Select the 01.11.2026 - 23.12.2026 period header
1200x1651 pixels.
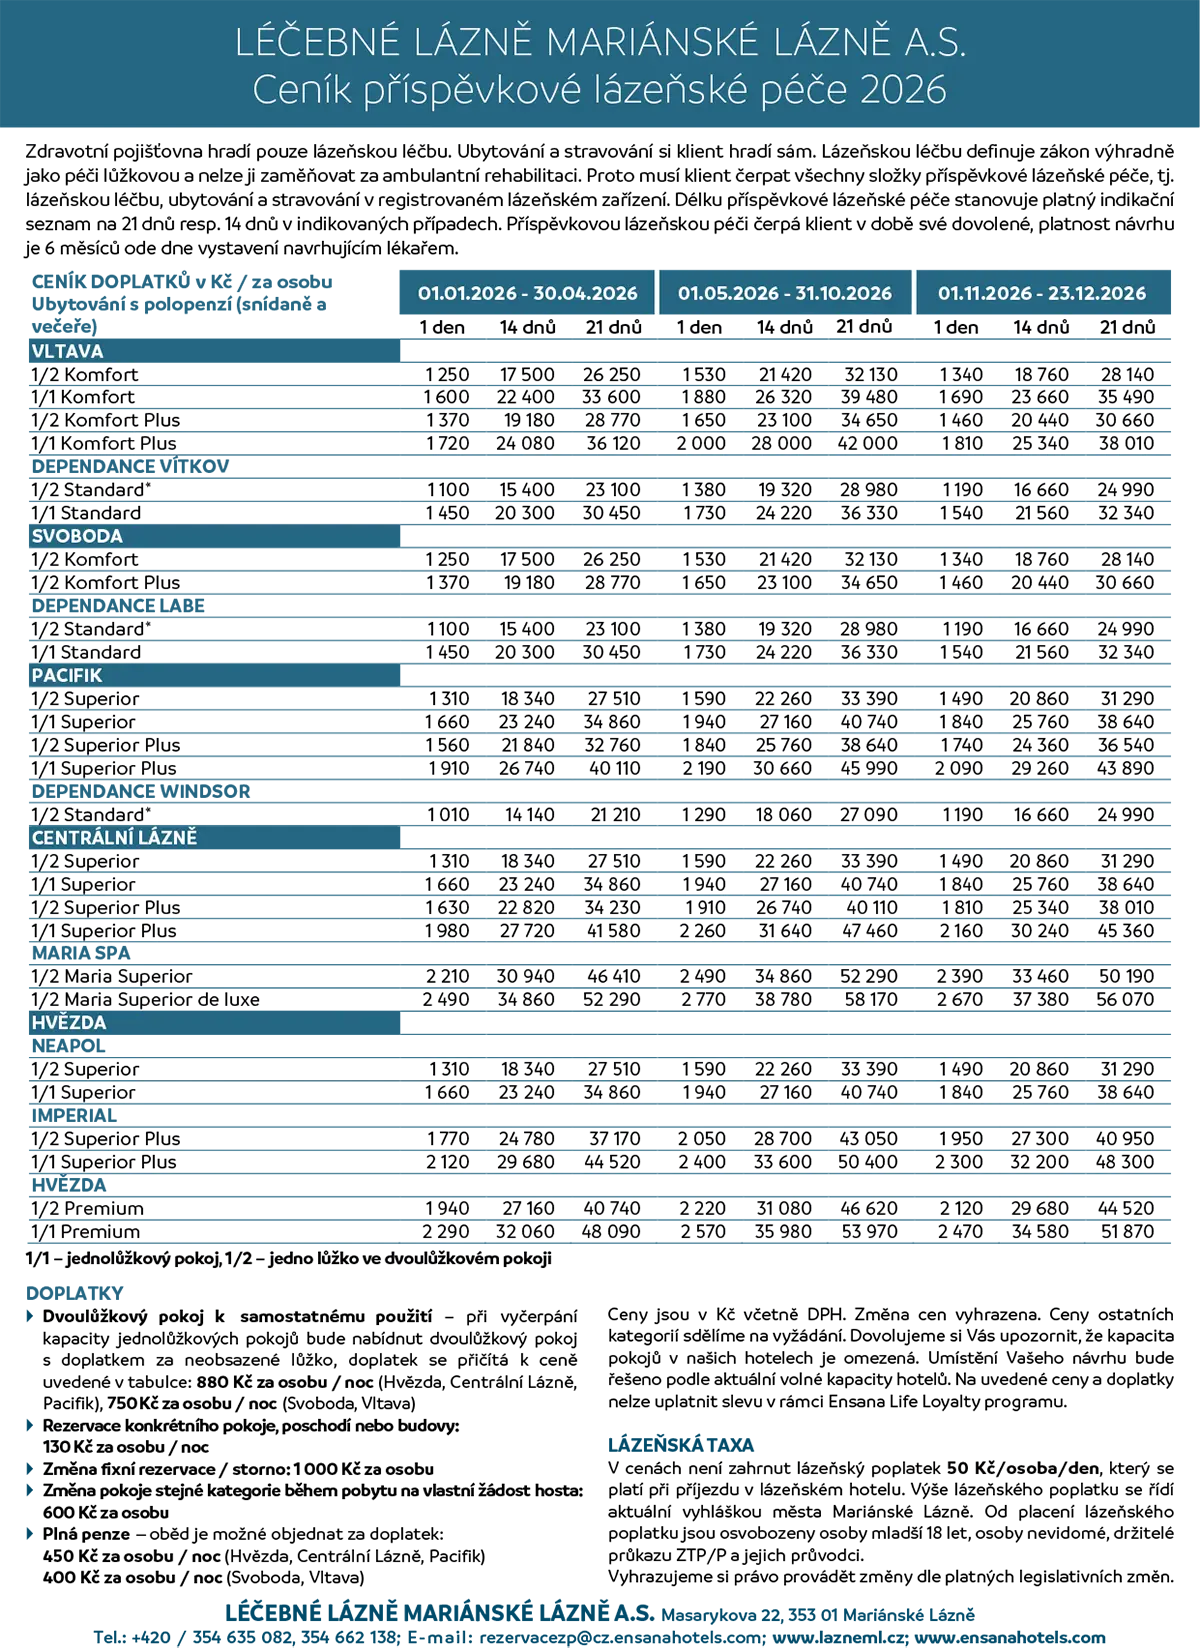pyautogui.click(x=1041, y=293)
